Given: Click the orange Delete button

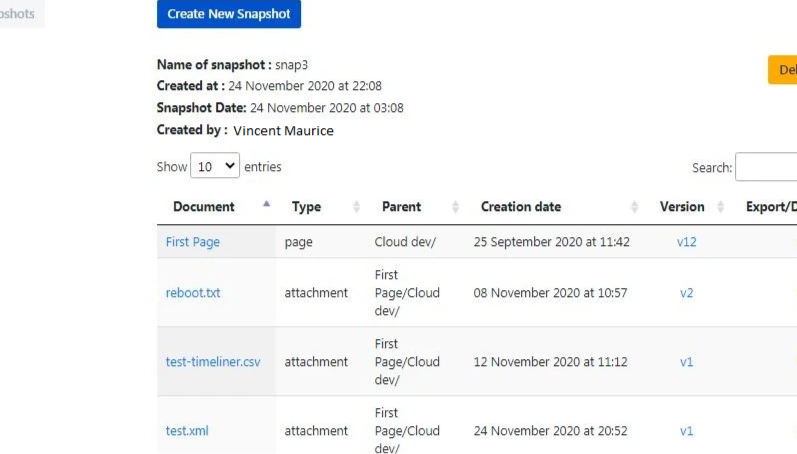Looking at the screenshot, I should coord(784,70).
